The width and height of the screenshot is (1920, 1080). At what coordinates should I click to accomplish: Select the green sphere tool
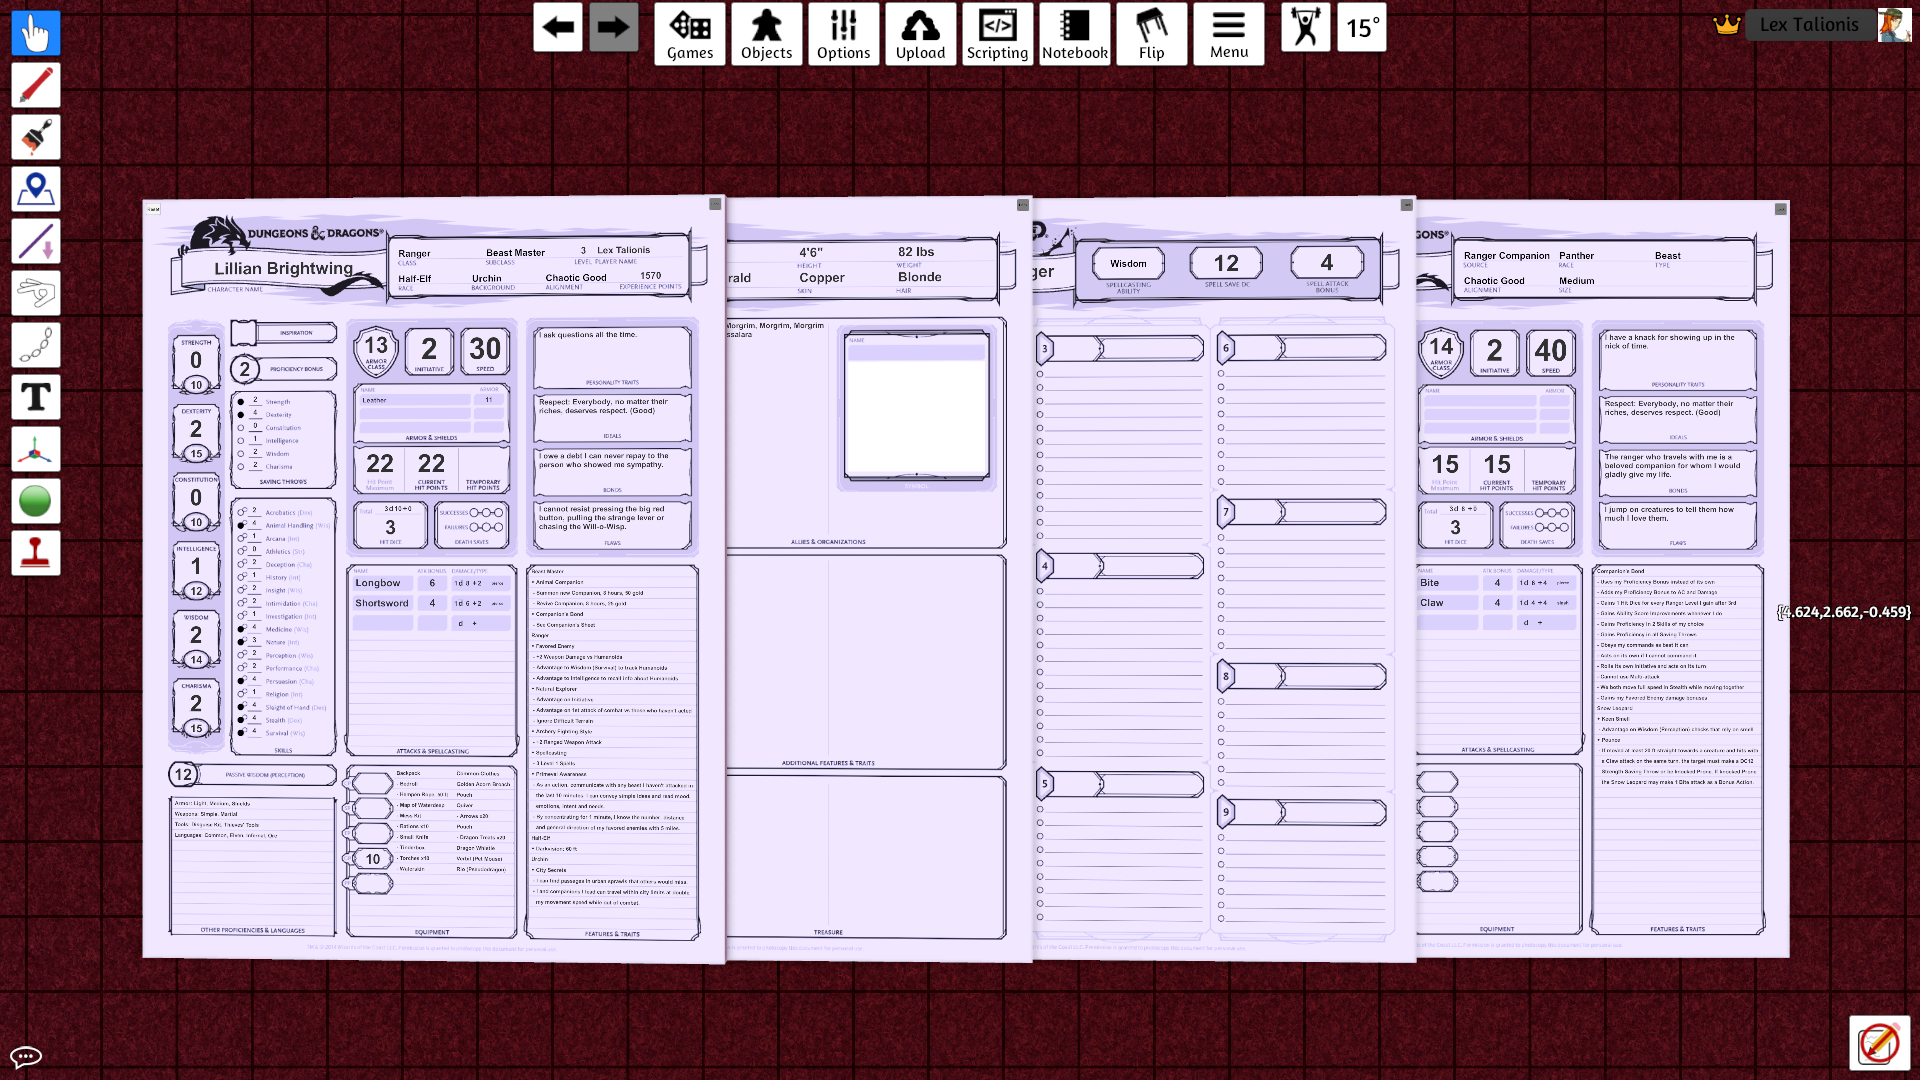tap(36, 501)
